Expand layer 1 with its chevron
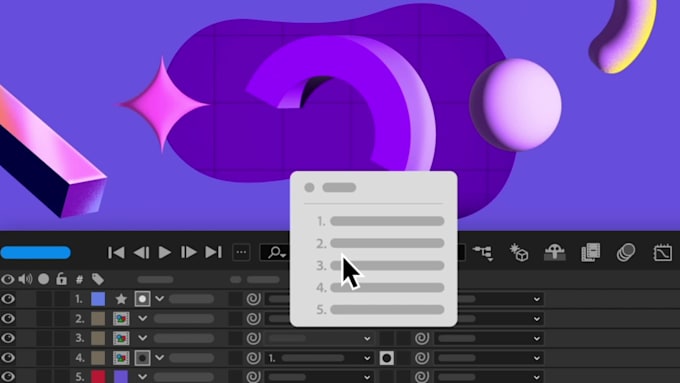 [160, 298]
